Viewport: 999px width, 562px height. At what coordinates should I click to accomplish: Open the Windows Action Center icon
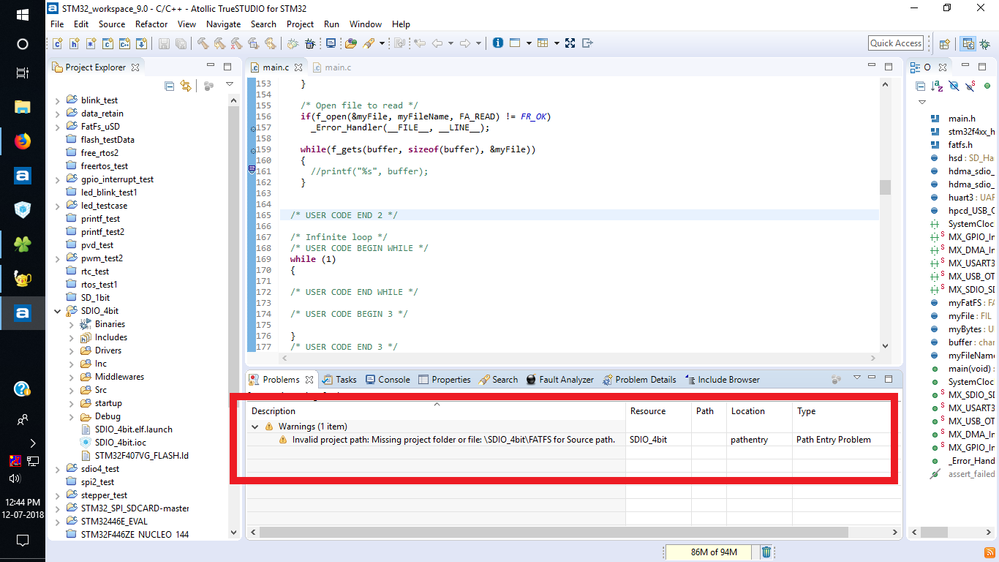click(22, 540)
